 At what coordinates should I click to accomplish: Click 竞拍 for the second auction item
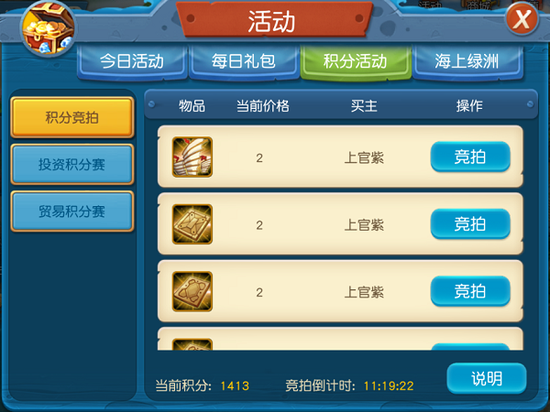(470, 224)
